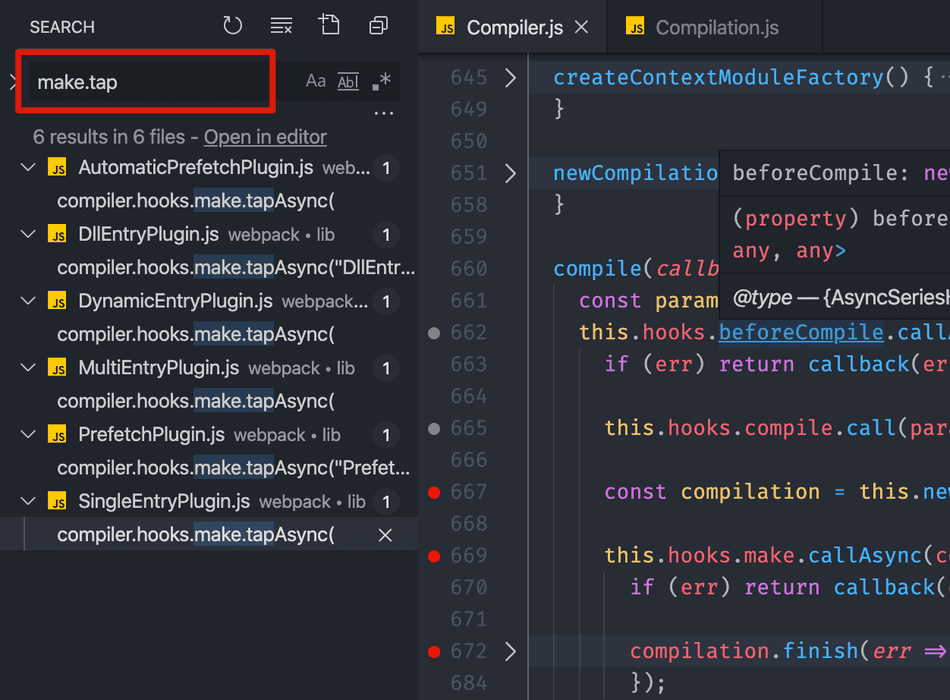Toggle the red breakpoint at line 667
The width and height of the screenshot is (950, 700).
point(434,492)
